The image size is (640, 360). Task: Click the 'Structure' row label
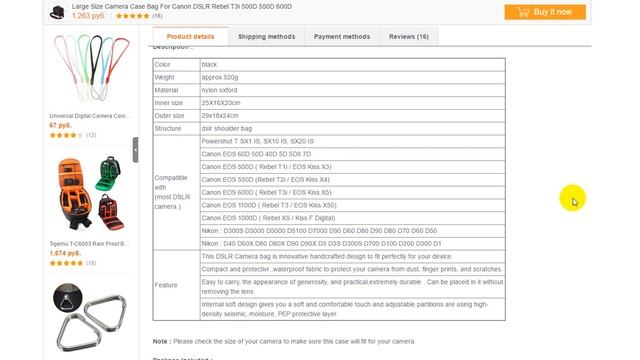(168, 128)
